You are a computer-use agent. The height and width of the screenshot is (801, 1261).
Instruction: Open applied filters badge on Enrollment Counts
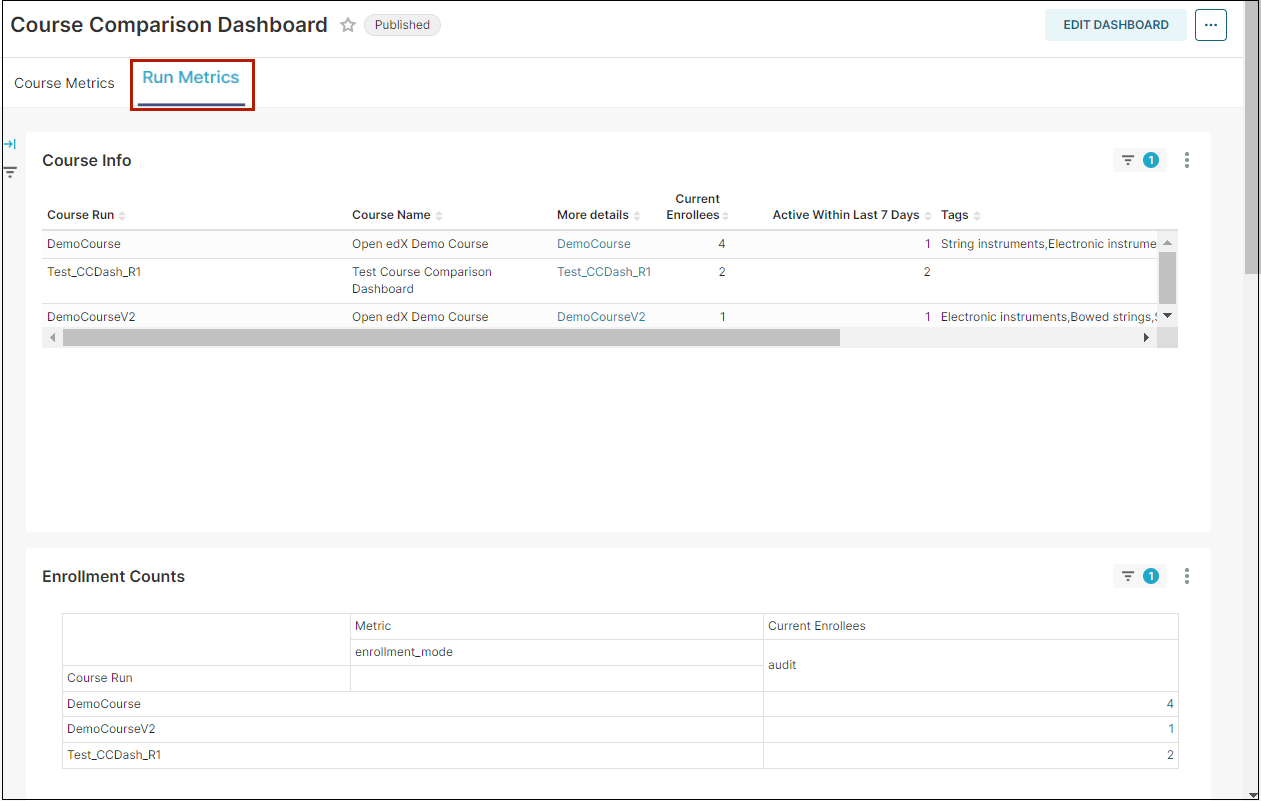click(1139, 576)
